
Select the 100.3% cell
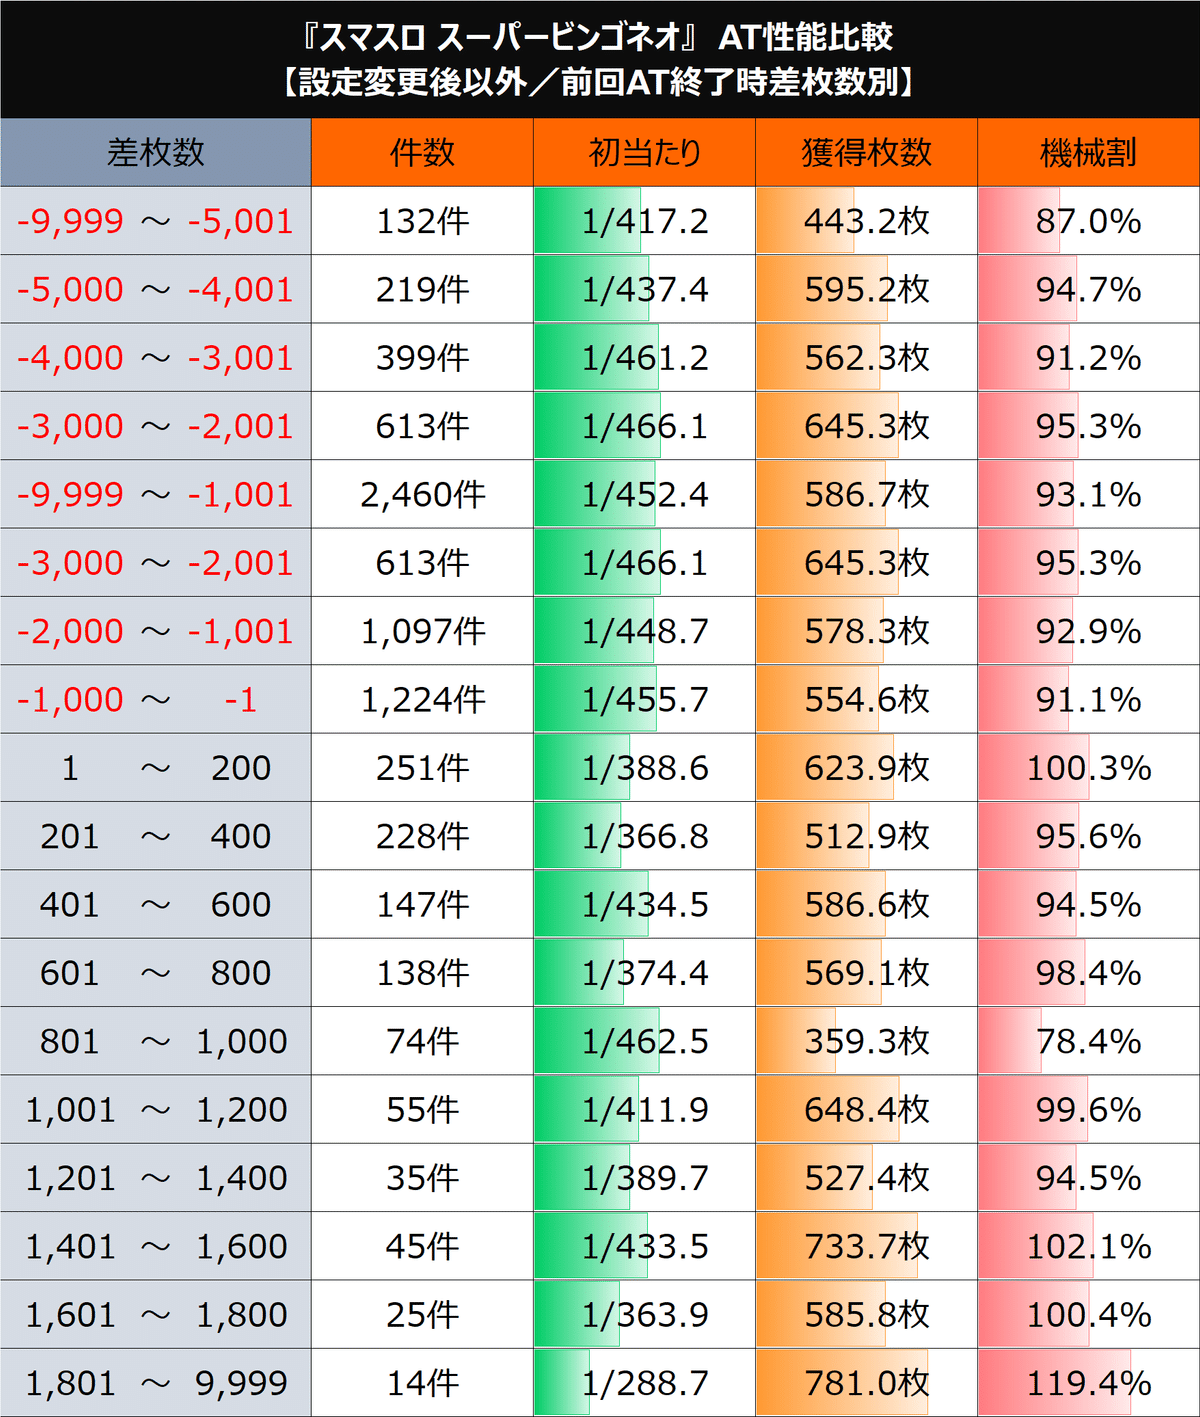pyautogui.click(x=1088, y=767)
